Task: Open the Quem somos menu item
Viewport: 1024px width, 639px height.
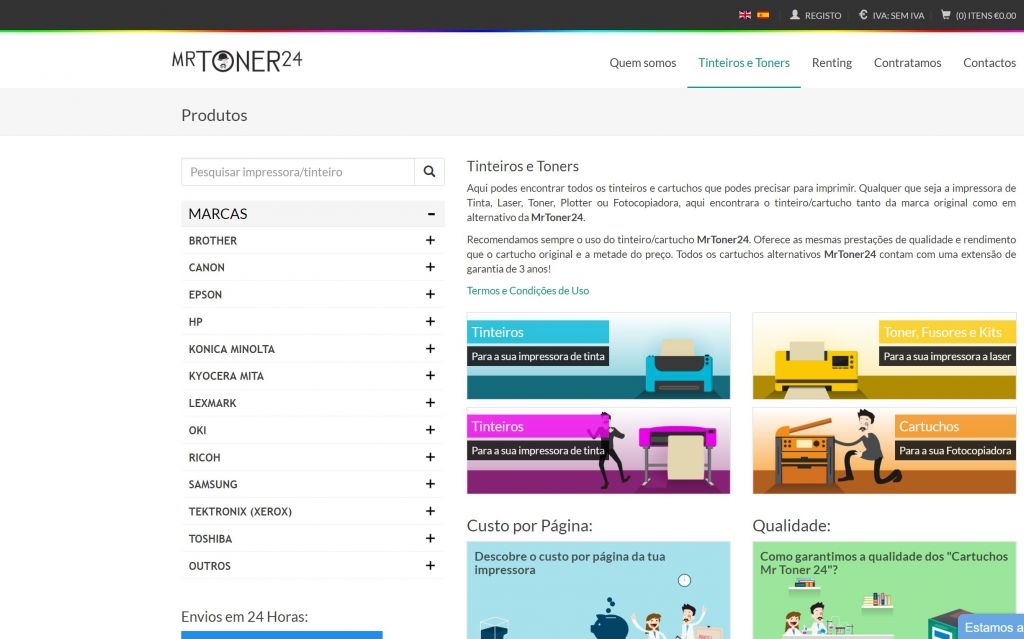Action: (643, 62)
